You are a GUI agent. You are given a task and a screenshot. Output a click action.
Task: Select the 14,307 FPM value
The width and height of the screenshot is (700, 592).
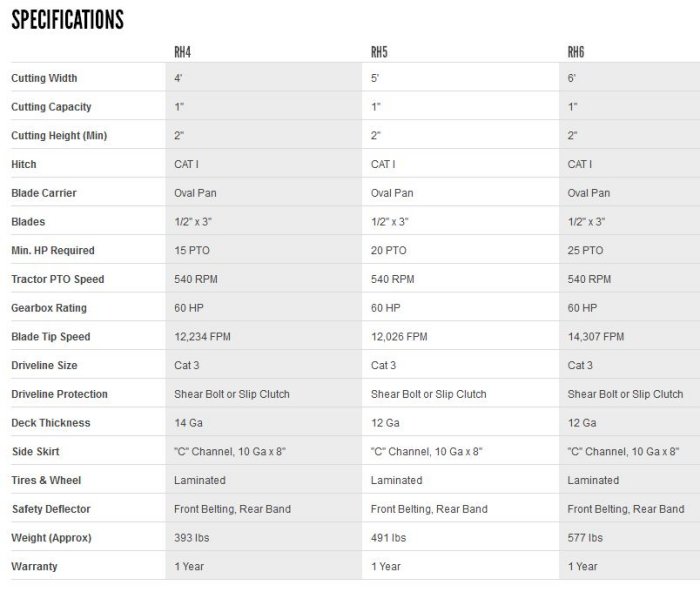point(596,337)
